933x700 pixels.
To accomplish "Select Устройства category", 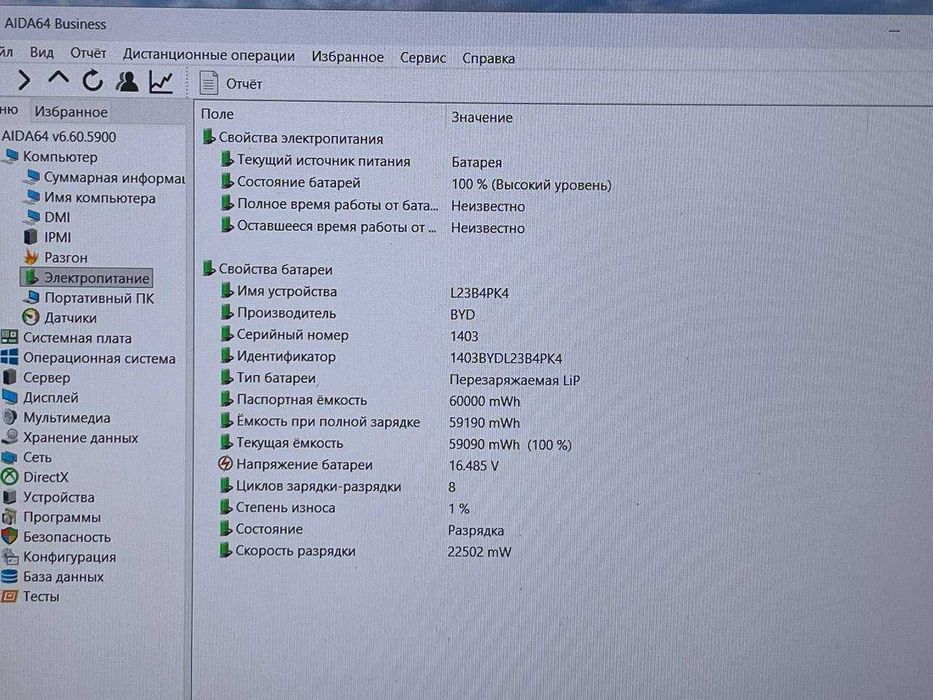I will pyautogui.click(x=48, y=497).
